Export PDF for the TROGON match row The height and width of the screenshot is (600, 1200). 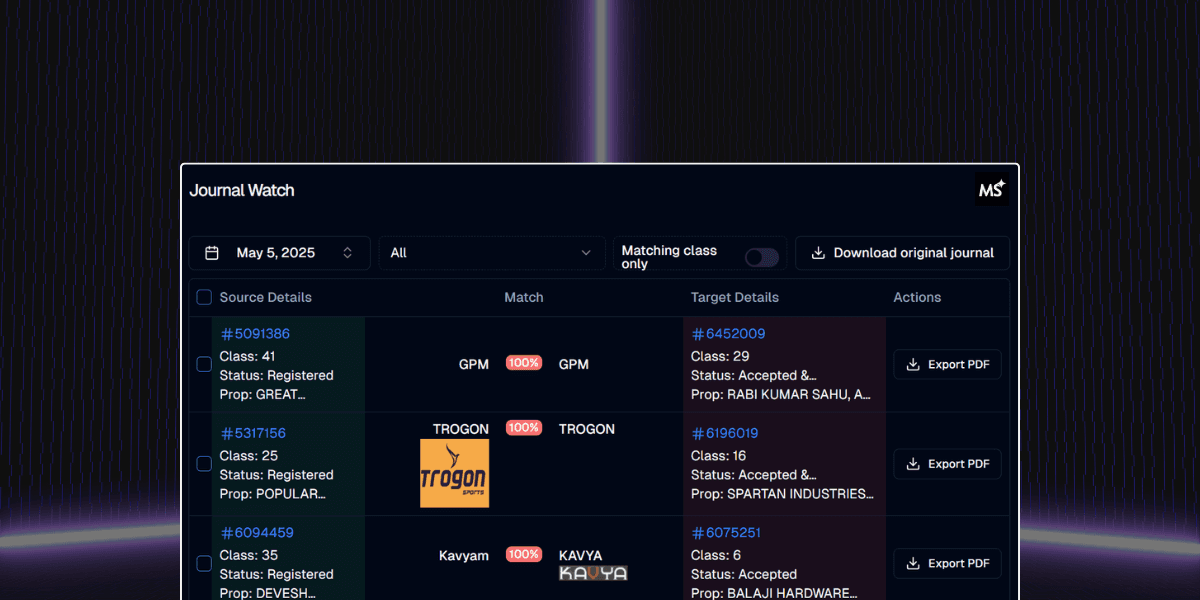tap(947, 463)
